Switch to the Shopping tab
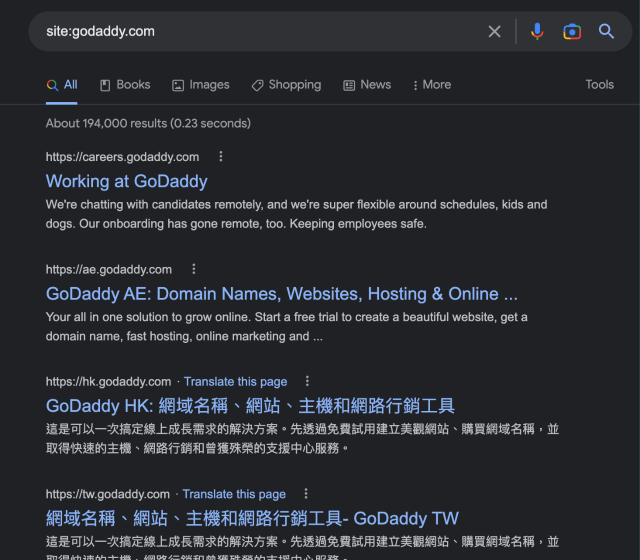This screenshot has height=560, width=640. [286, 85]
